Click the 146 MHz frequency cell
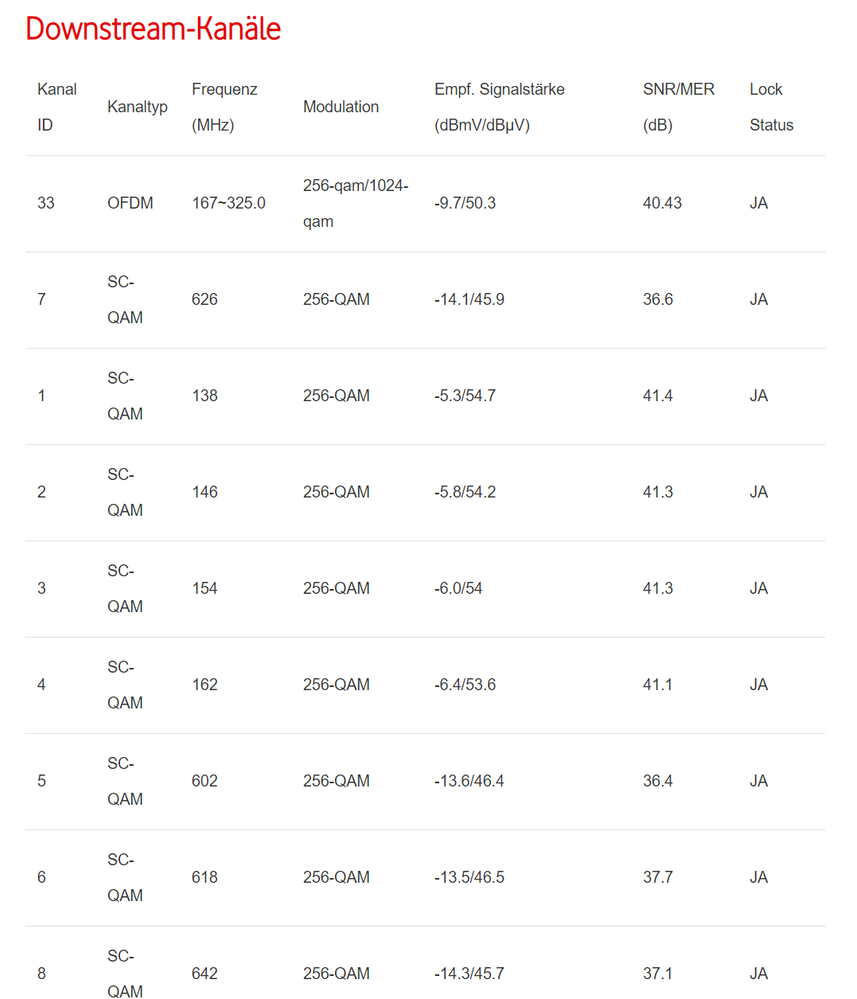This screenshot has height=999, width=857. point(205,492)
